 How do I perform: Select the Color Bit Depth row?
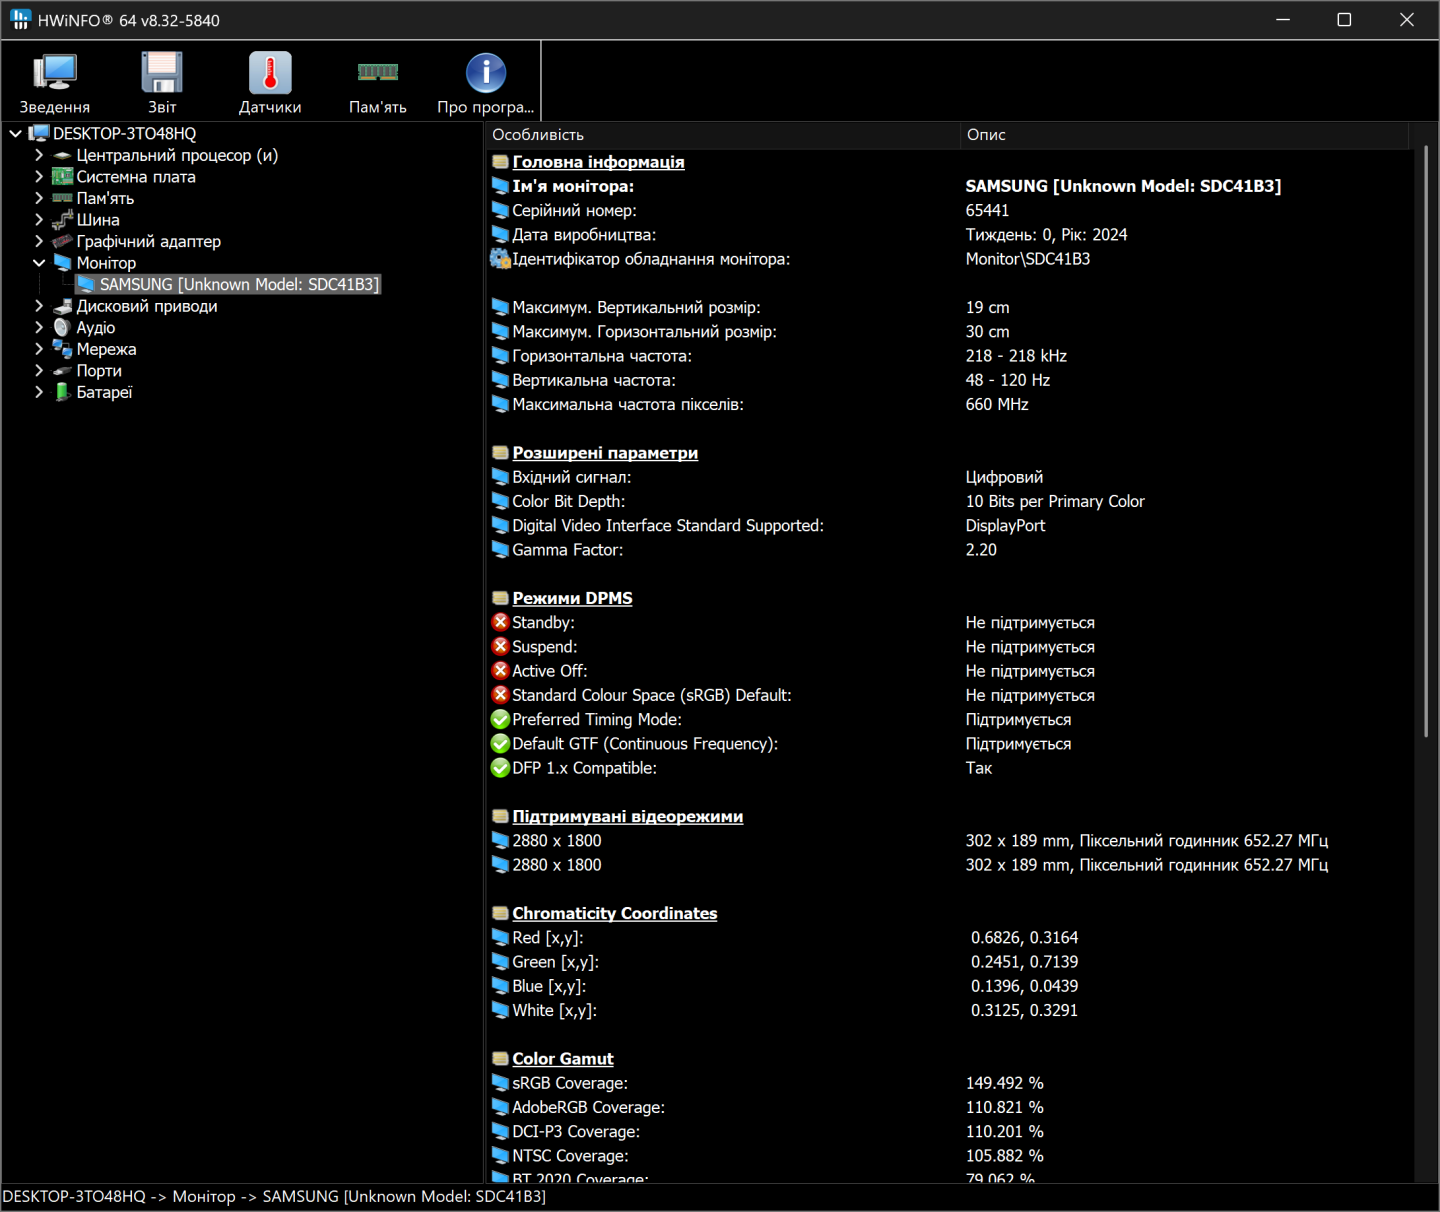coord(950,501)
